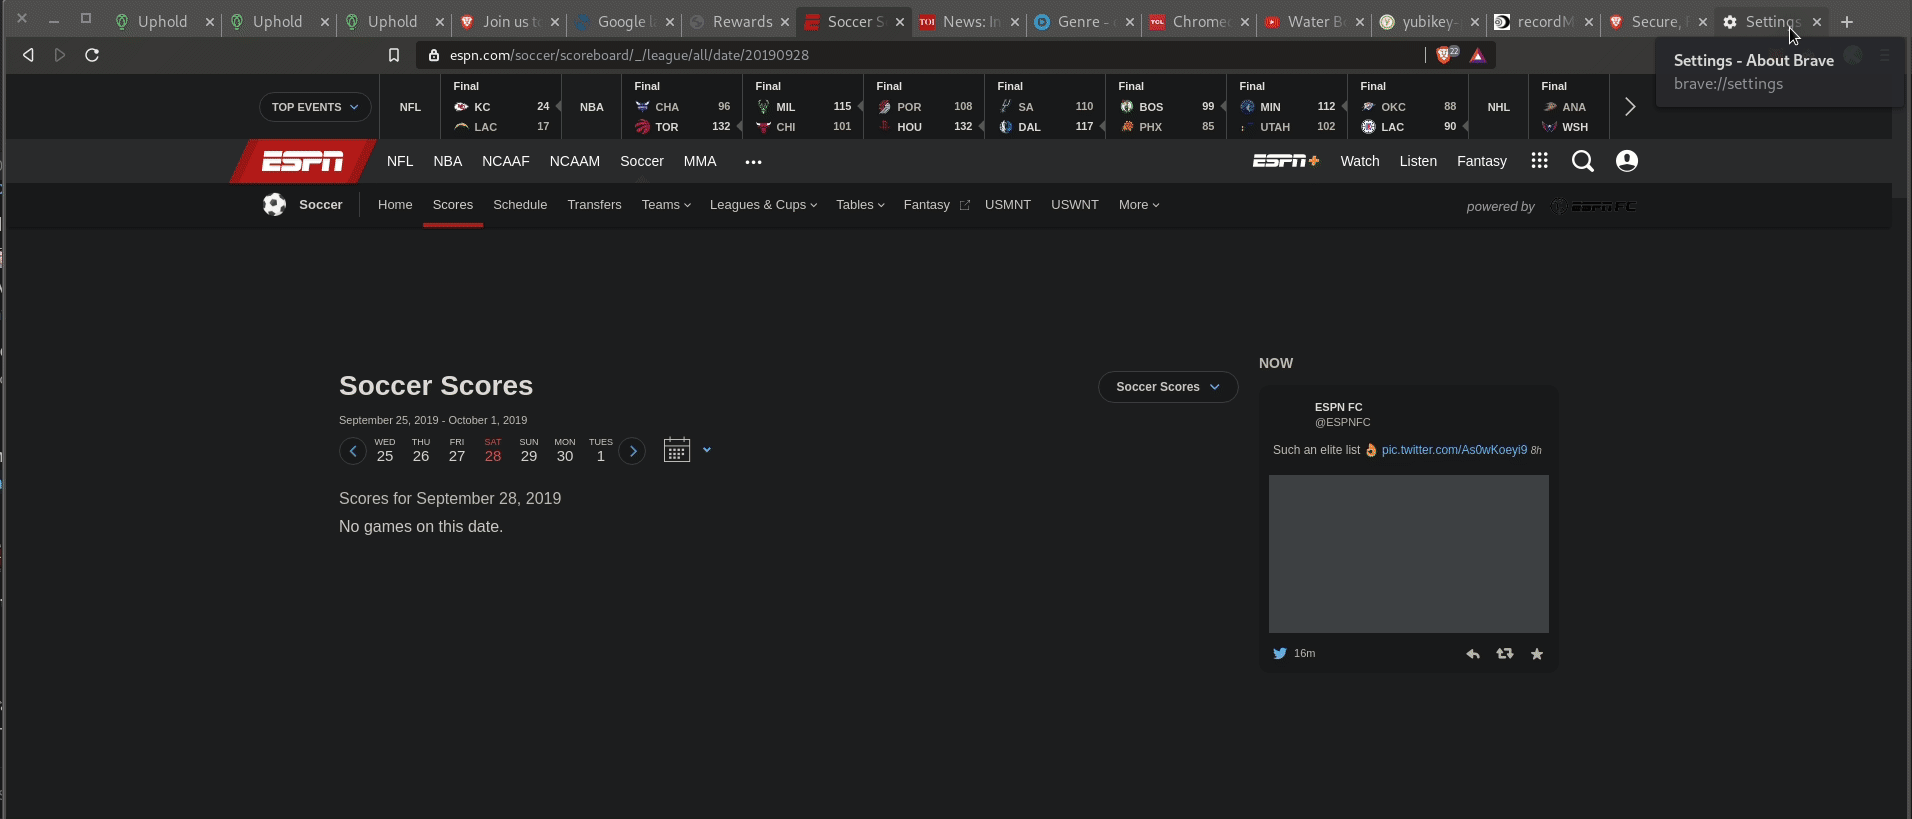The image size is (1912, 819).
Task: Click the Listen link
Action: [x=1418, y=161]
